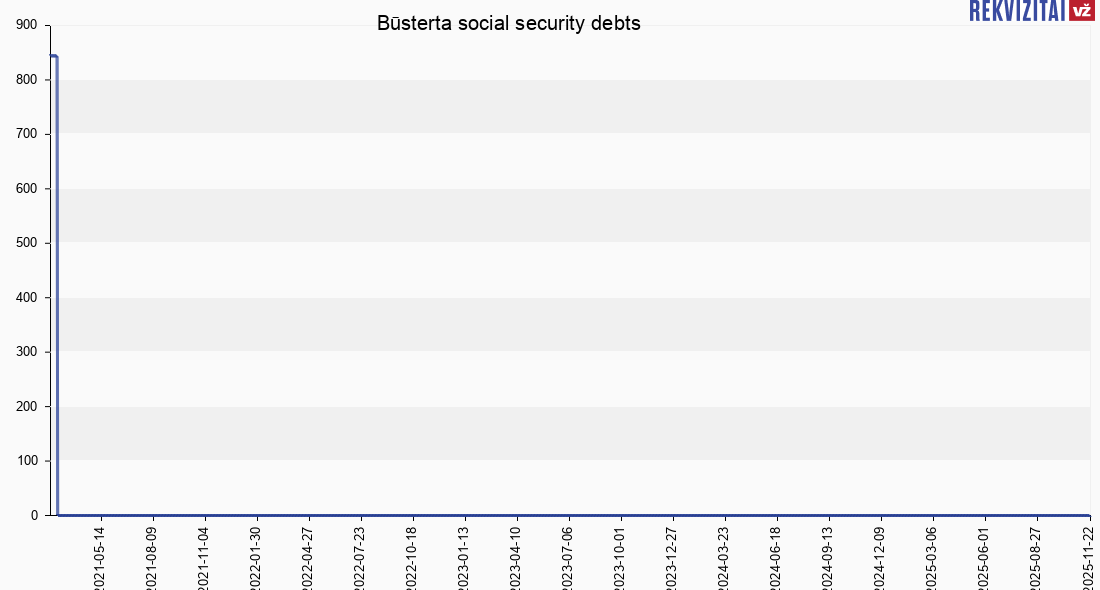
Task: Click the debt line peak near 840
Action: (x=53, y=56)
